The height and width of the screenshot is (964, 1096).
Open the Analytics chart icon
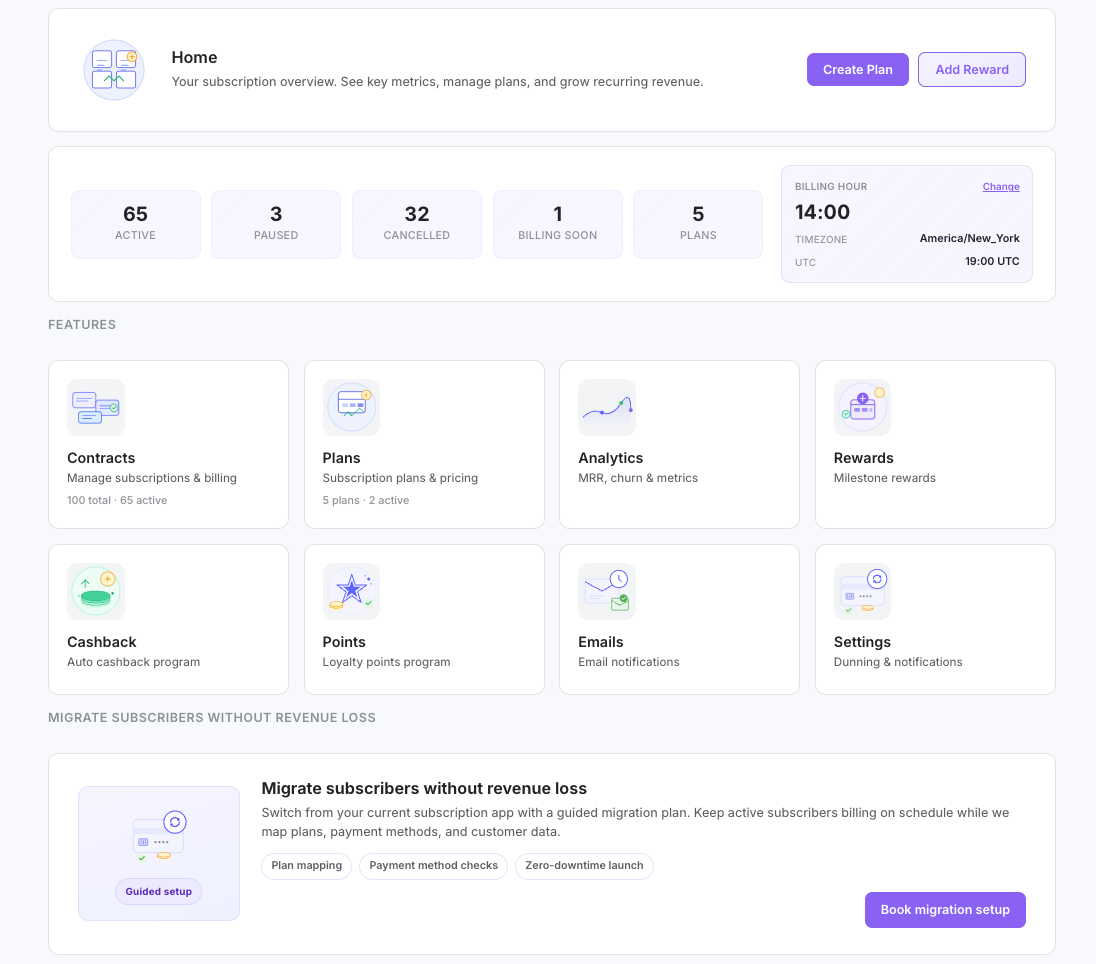point(607,408)
